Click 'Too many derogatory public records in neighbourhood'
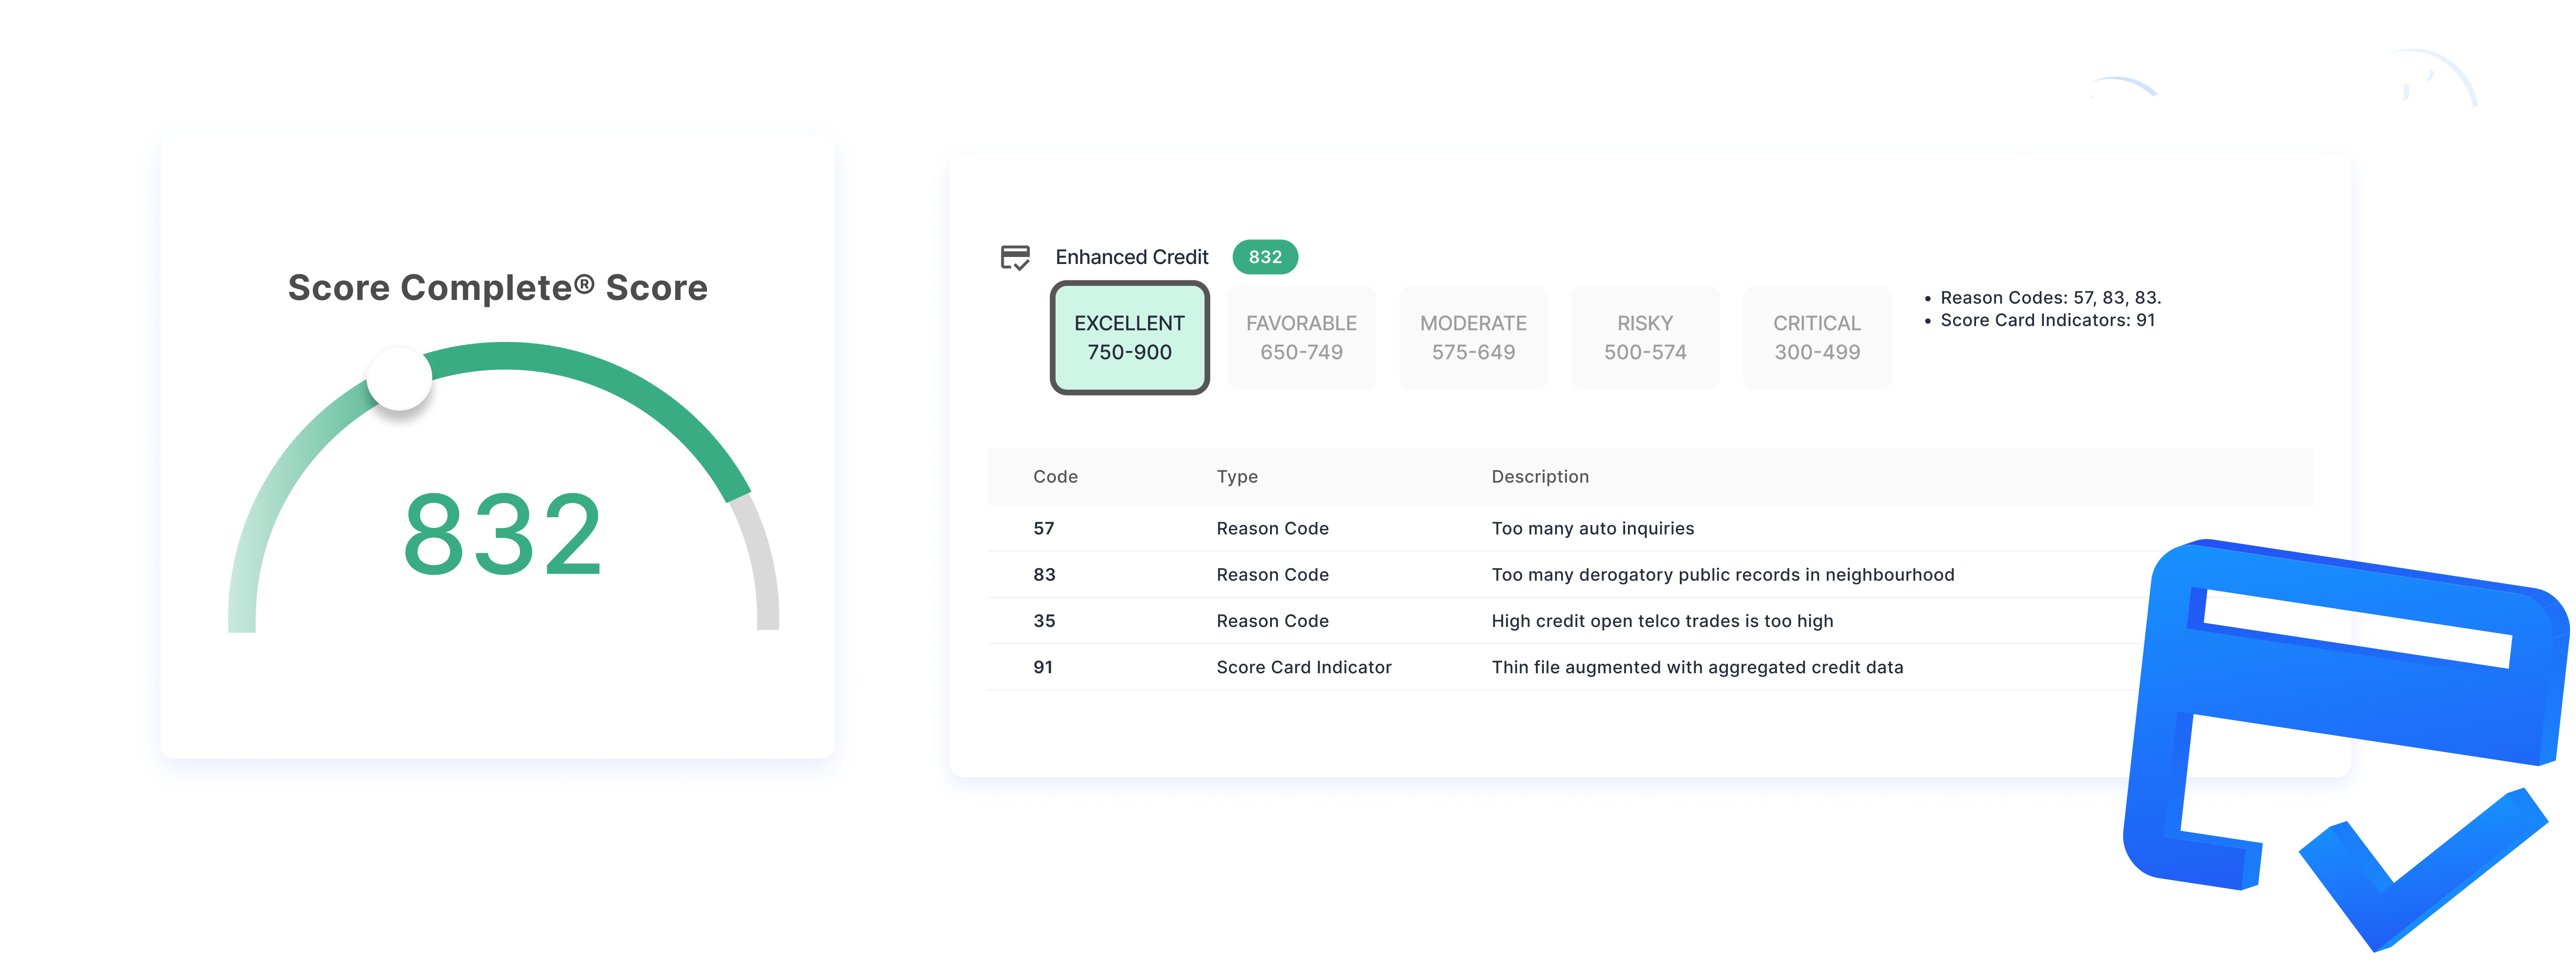This screenshot has width=2576, height=969. click(x=1723, y=575)
